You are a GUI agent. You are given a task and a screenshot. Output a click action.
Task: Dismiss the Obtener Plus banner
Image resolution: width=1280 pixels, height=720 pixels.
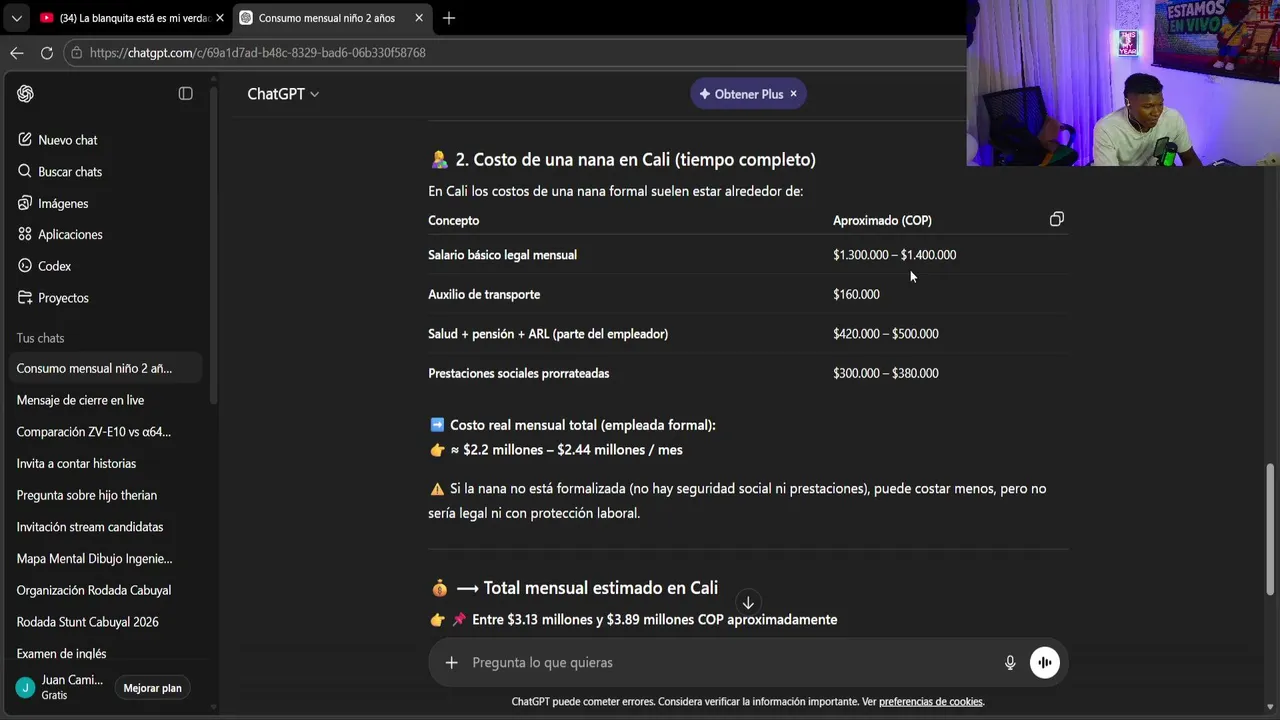coord(793,94)
